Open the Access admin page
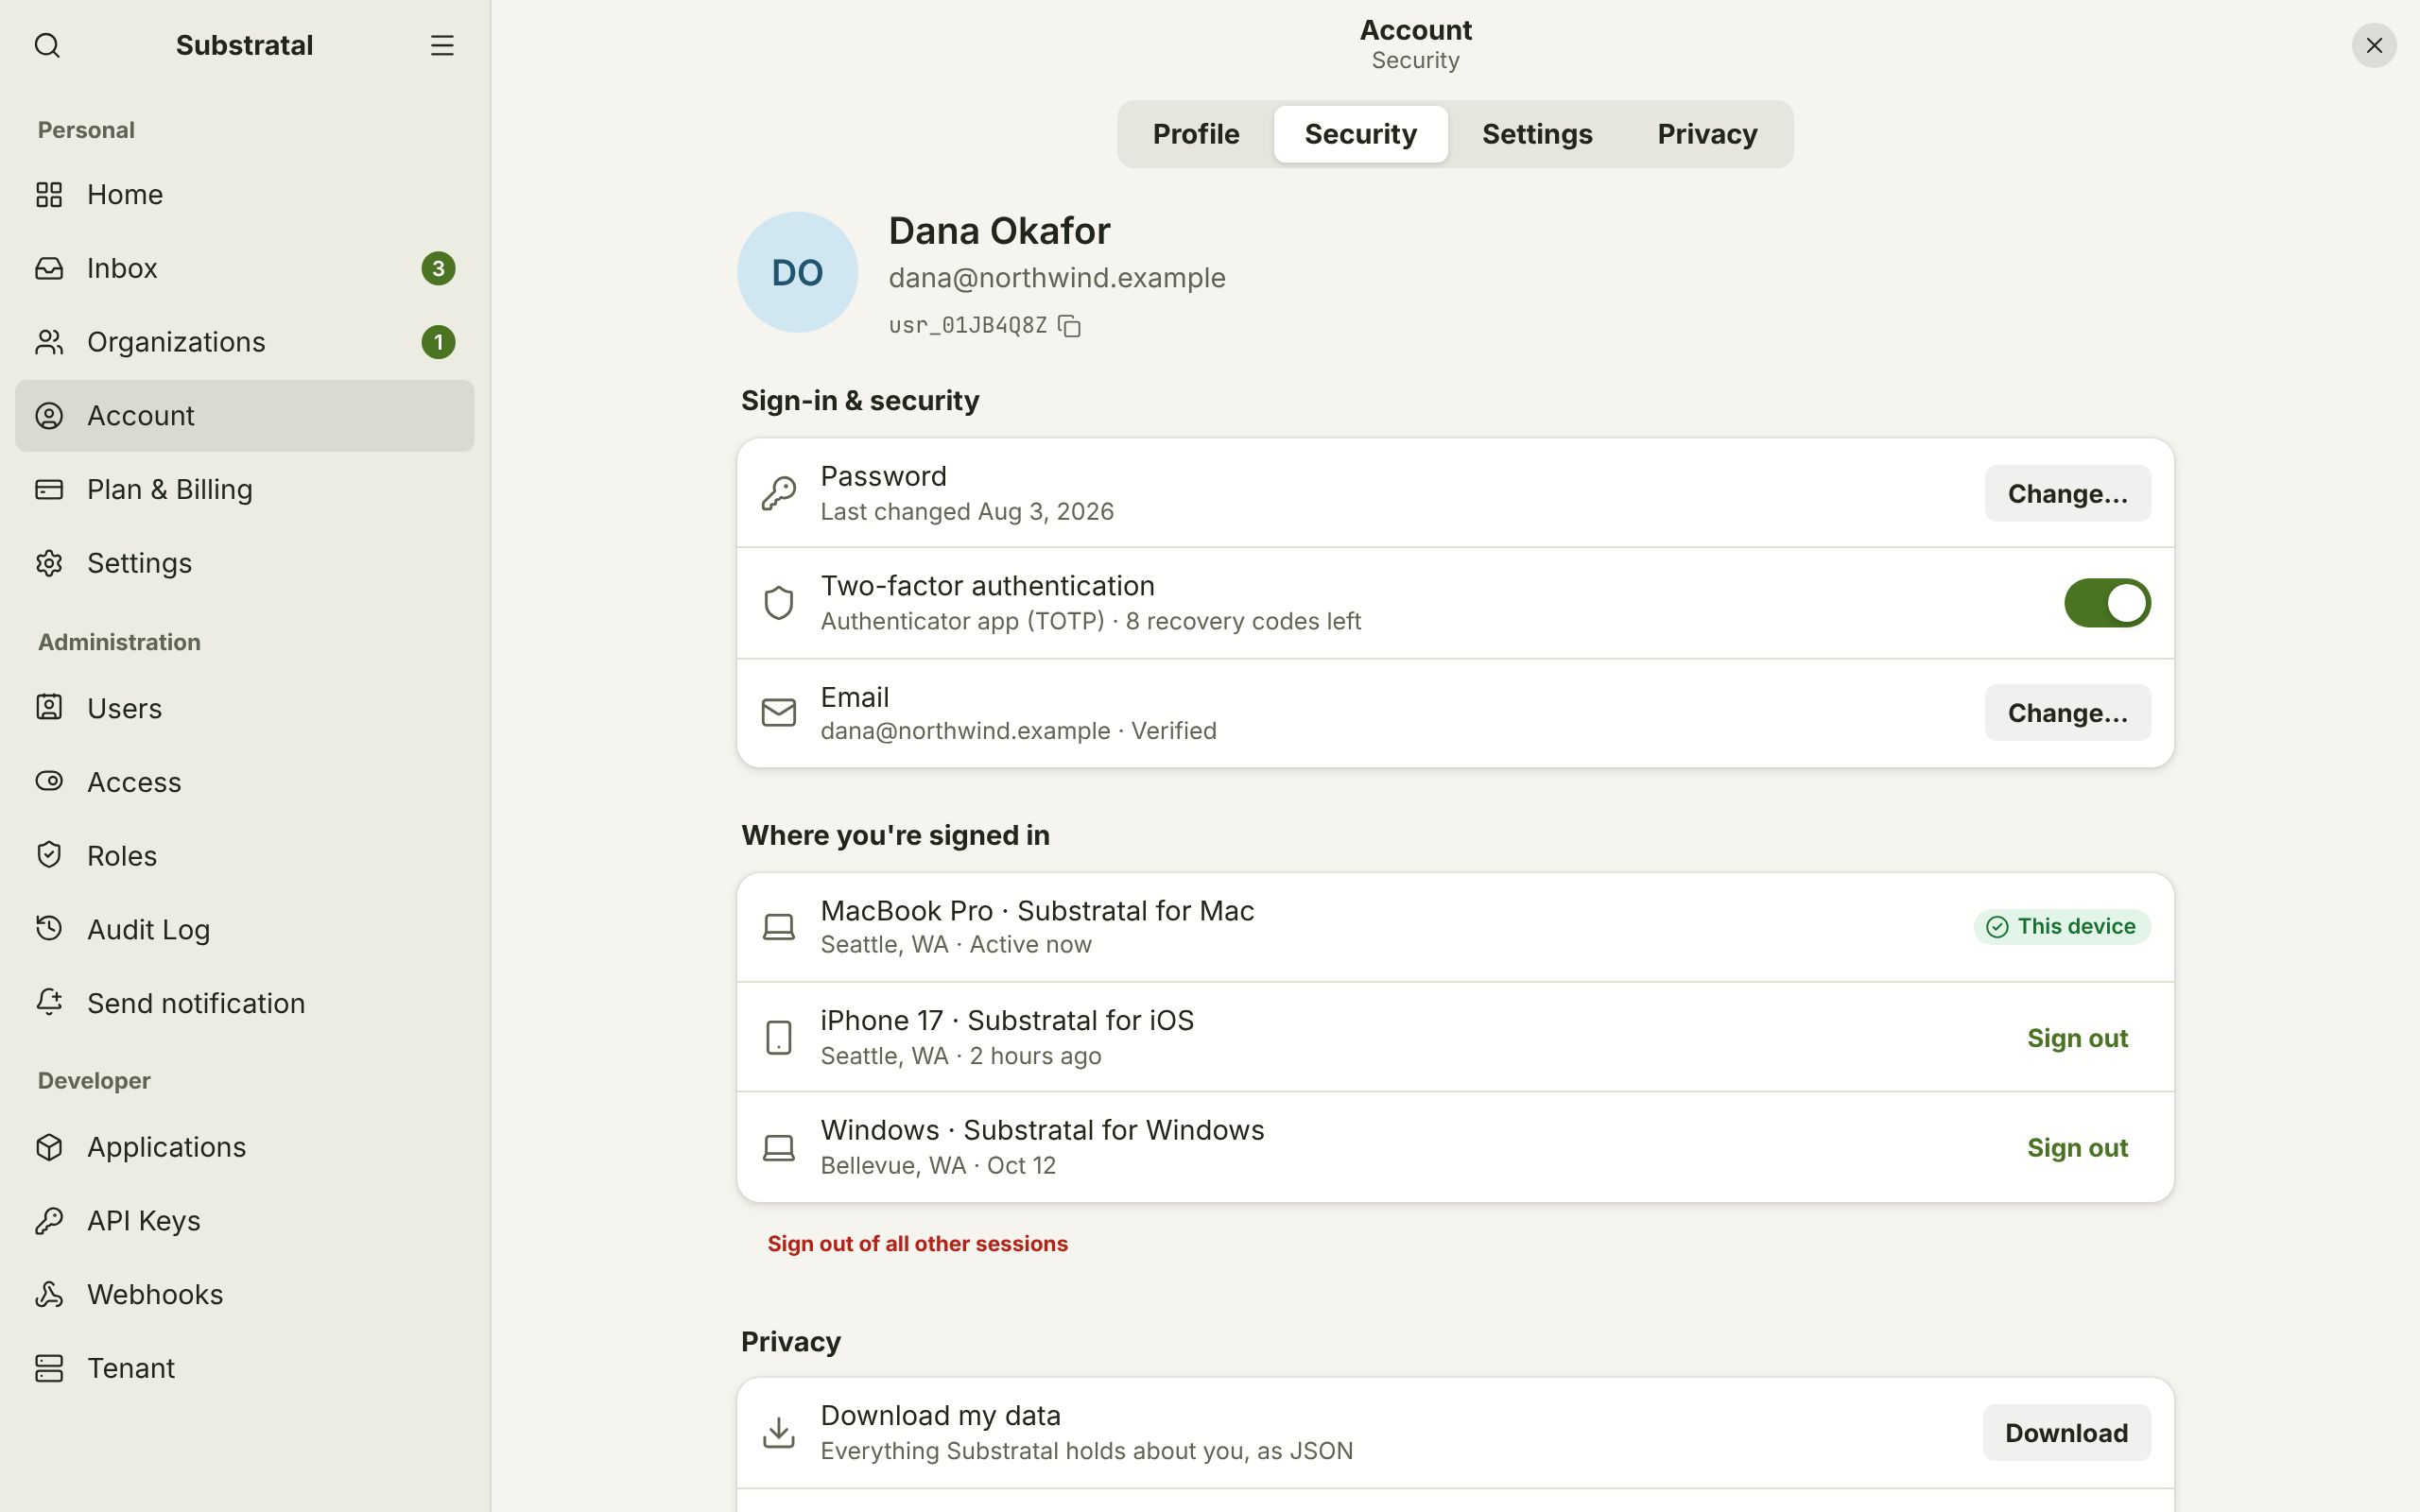This screenshot has height=1512, width=2420. [244, 782]
